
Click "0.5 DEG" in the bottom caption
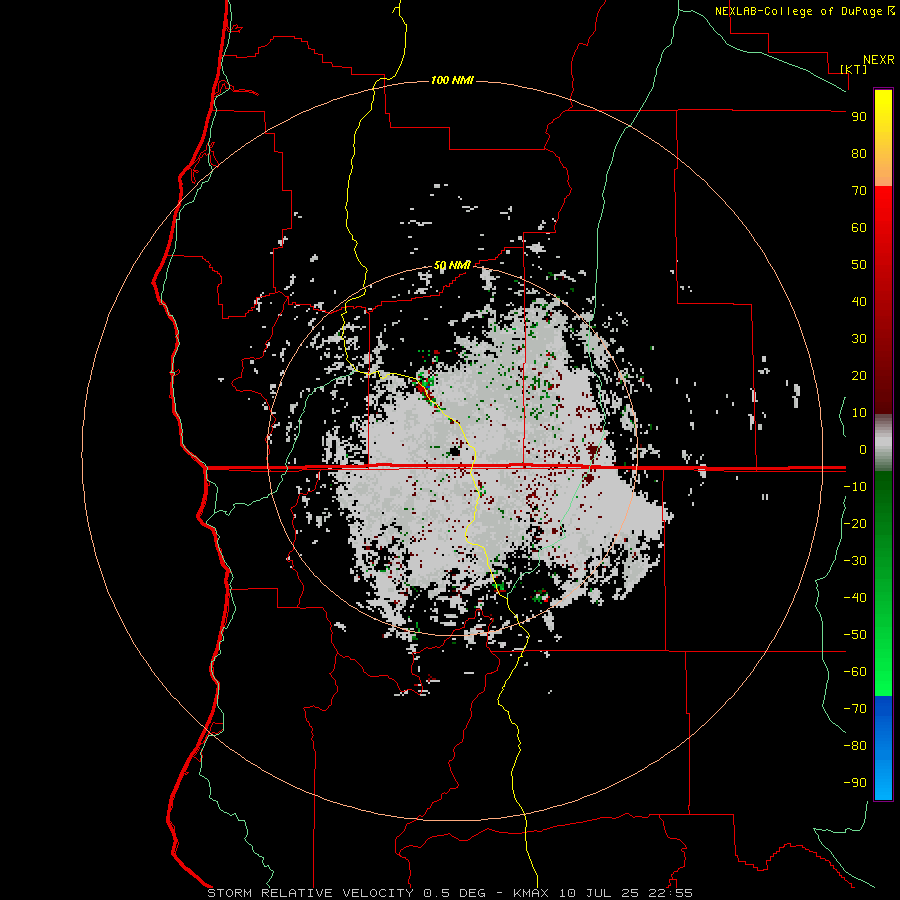click(454, 893)
